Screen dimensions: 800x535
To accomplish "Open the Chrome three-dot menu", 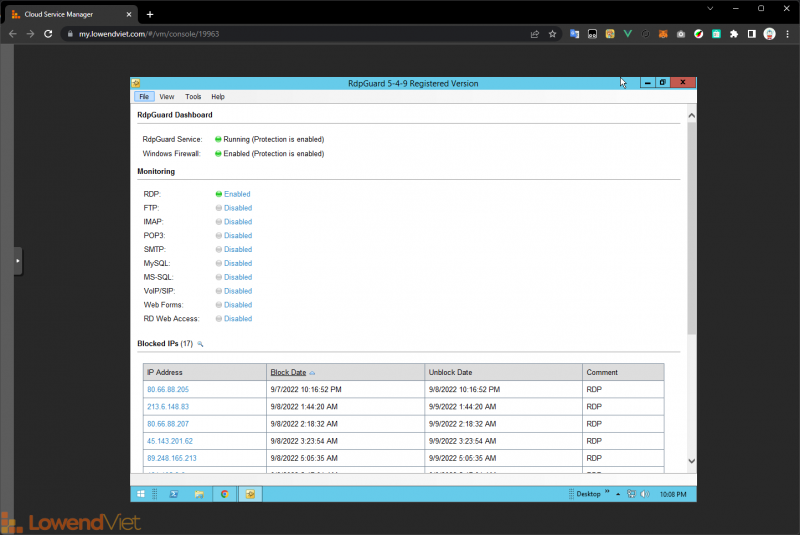I will tap(787, 34).
